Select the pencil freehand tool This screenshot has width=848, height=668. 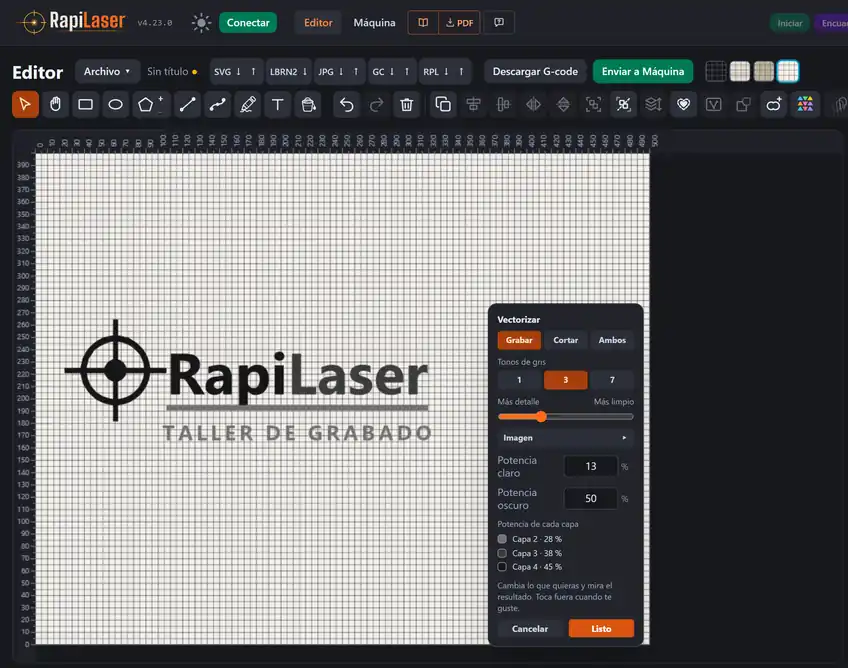tap(248, 104)
